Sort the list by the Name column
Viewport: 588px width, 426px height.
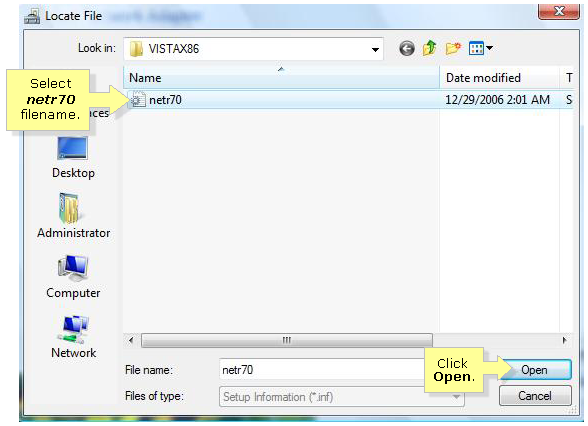point(281,78)
